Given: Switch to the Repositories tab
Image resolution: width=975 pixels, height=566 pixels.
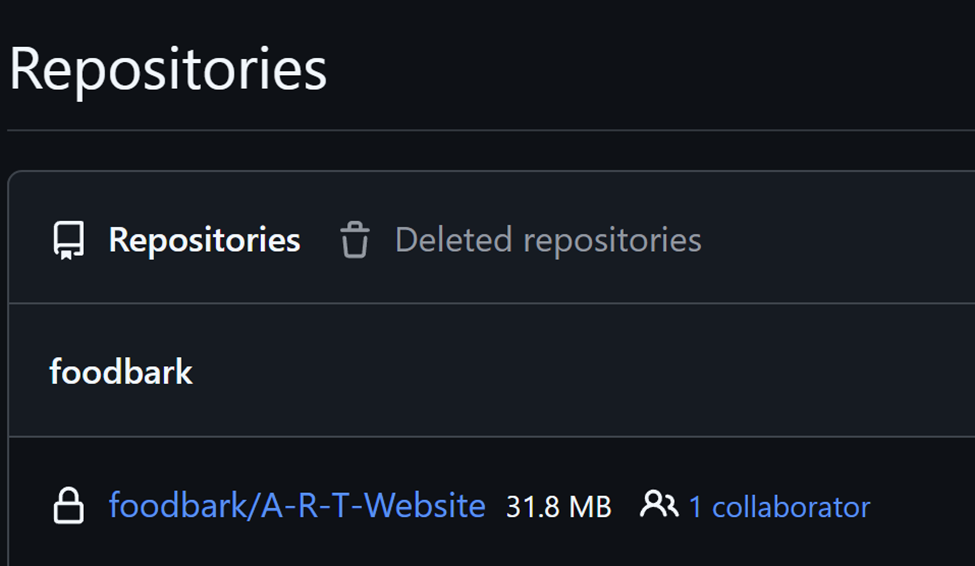Looking at the screenshot, I should [x=204, y=240].
